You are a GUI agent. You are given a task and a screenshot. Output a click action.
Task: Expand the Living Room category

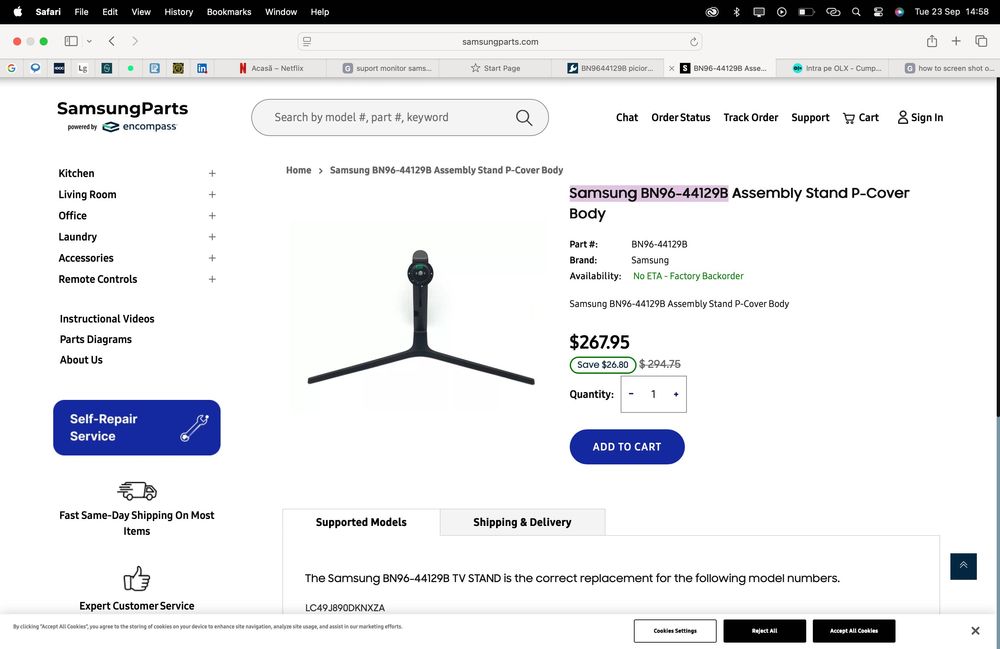tap(212, 195)
